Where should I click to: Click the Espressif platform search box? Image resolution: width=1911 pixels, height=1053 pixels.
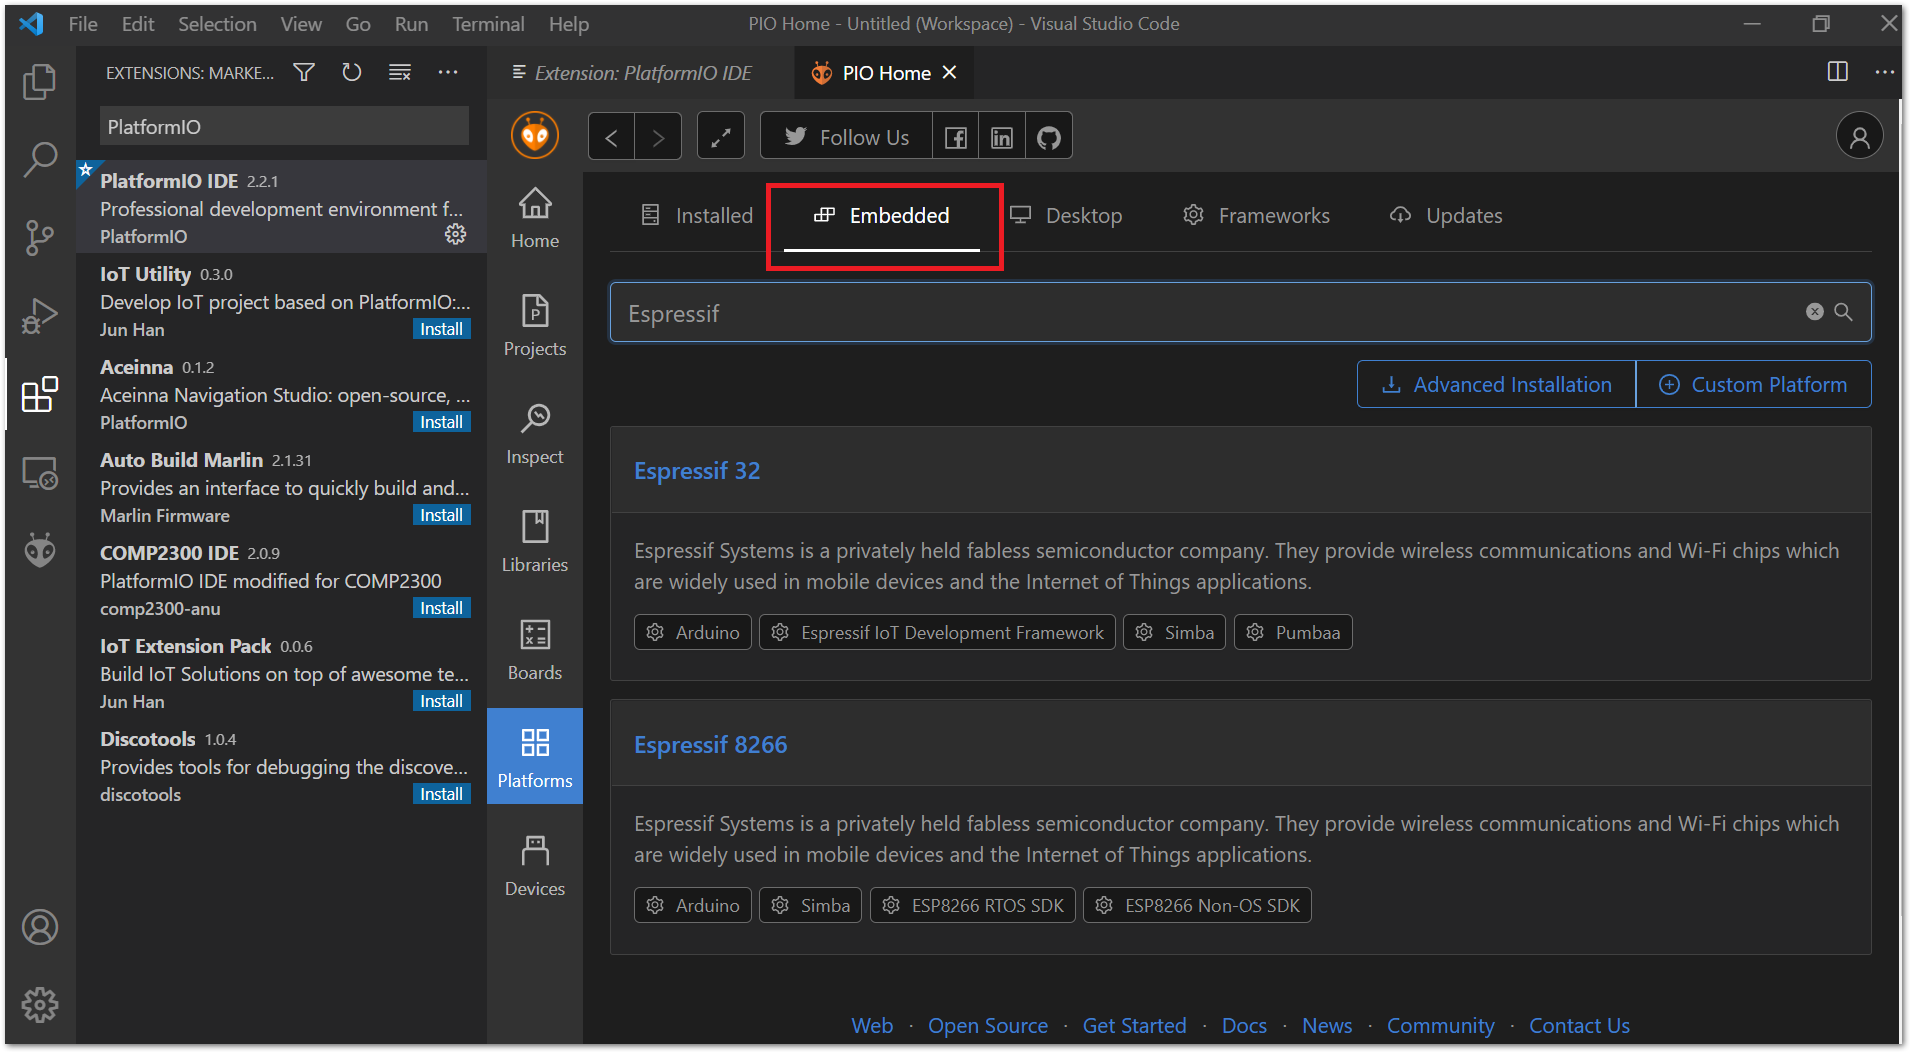(1240, 313)
